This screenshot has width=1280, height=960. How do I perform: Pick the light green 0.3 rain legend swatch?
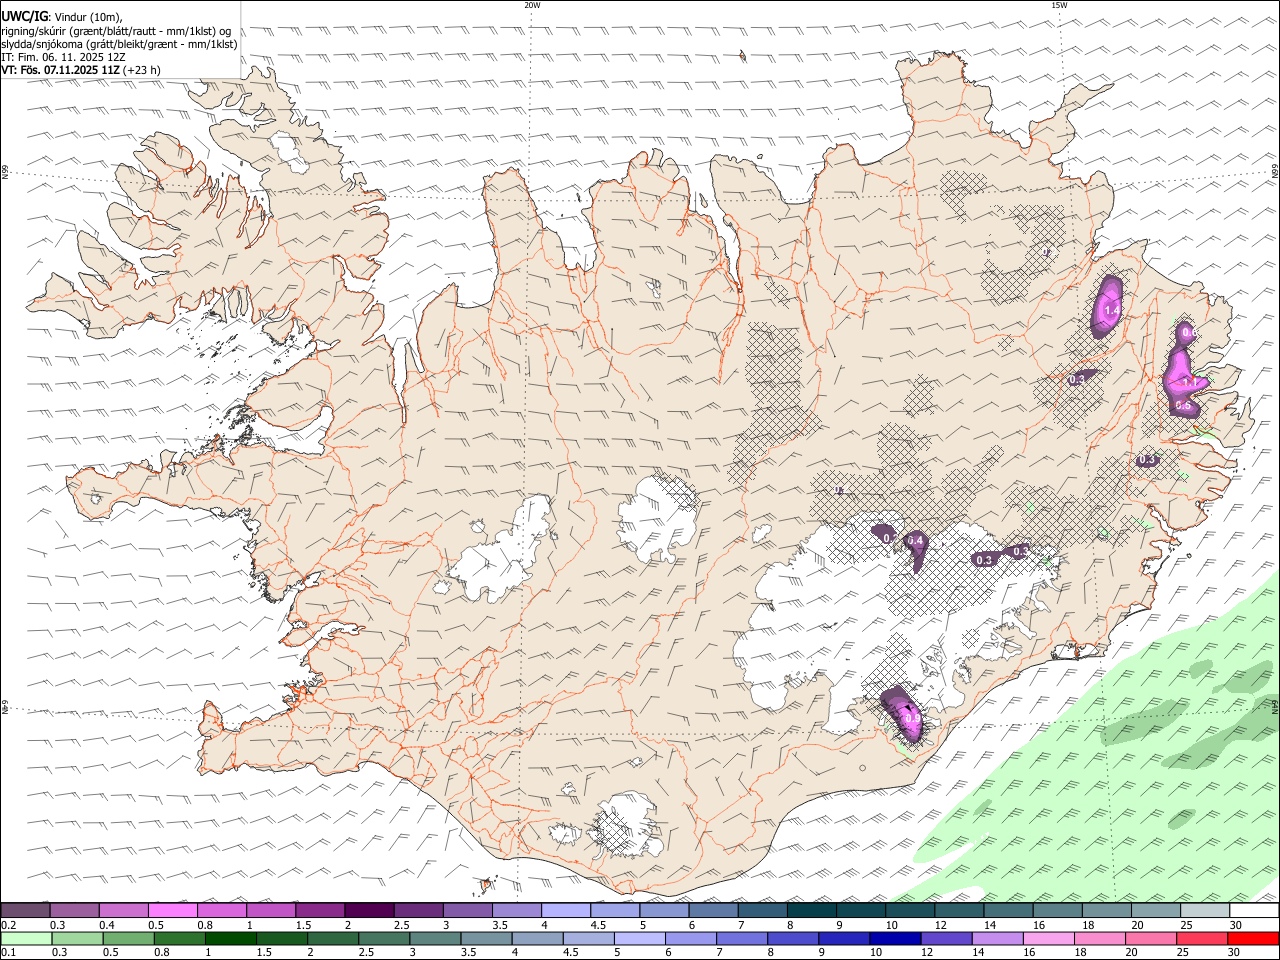(x=77, y=938)
